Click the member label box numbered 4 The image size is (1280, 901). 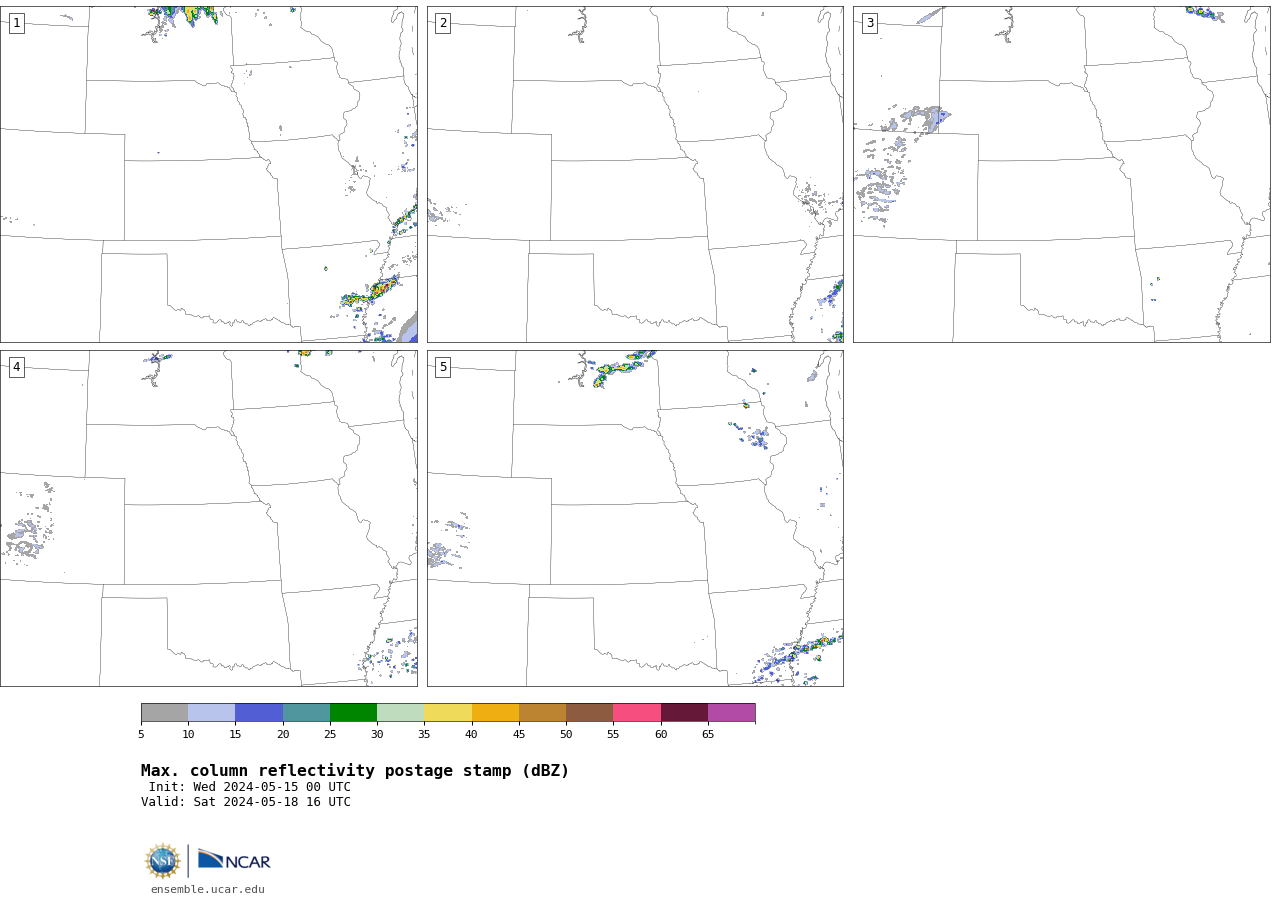16,367
